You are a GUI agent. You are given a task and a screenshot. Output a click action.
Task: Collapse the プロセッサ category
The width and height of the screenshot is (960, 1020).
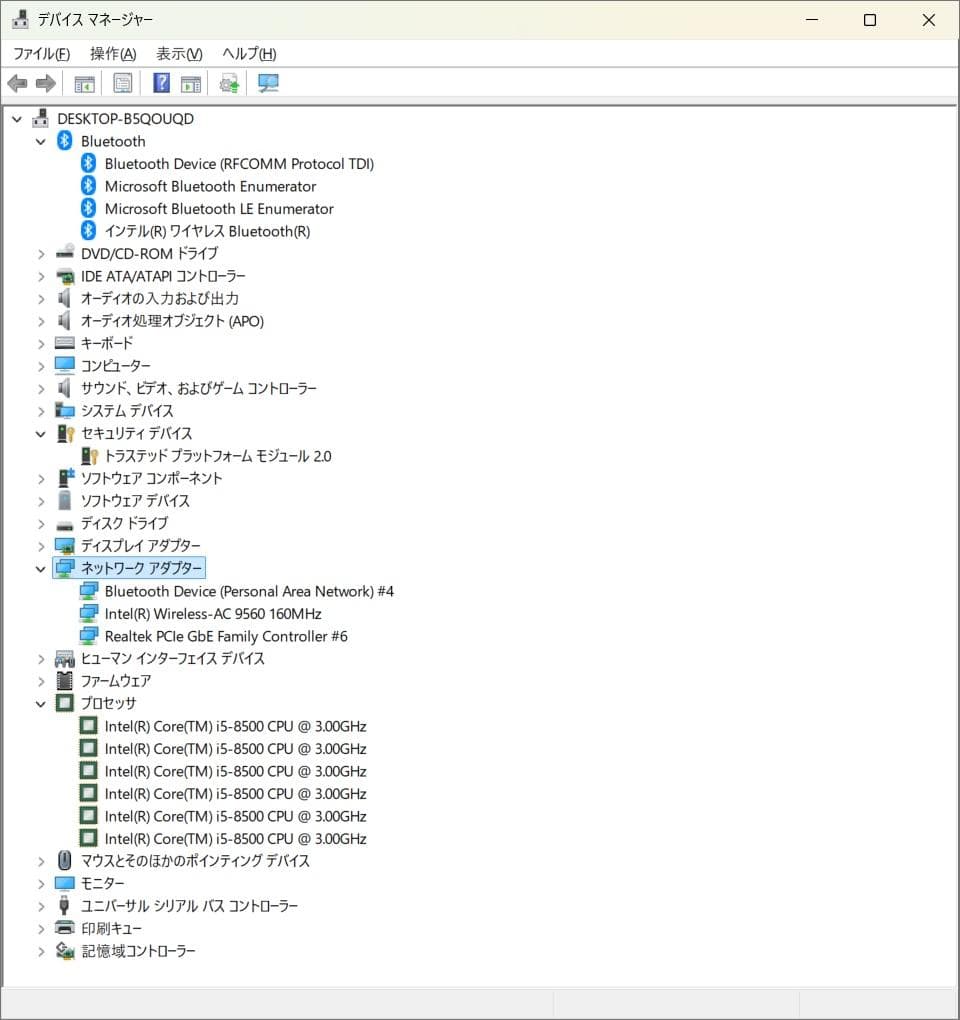pos(40,704)
